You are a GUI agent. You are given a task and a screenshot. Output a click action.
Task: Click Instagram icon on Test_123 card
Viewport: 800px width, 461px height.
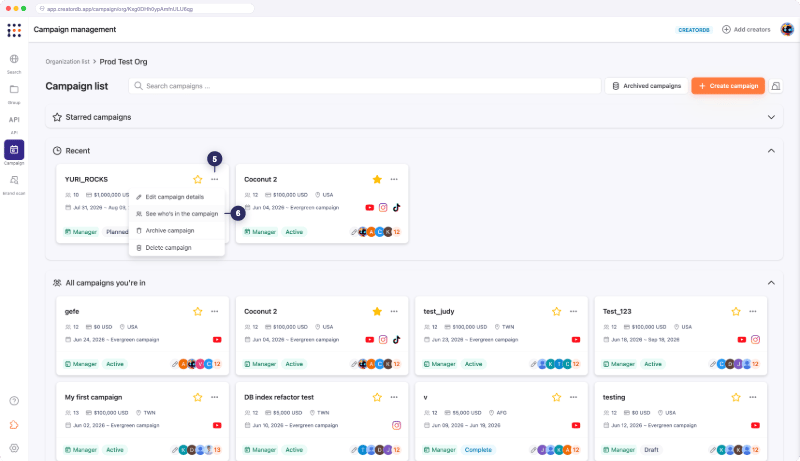756,340
